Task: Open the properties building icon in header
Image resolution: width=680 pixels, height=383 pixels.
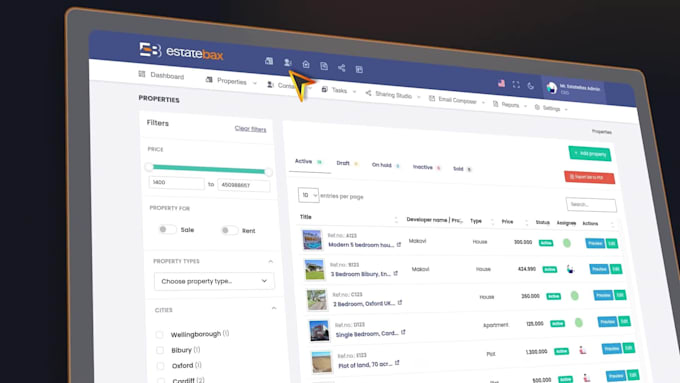Action: click(269, 61)
